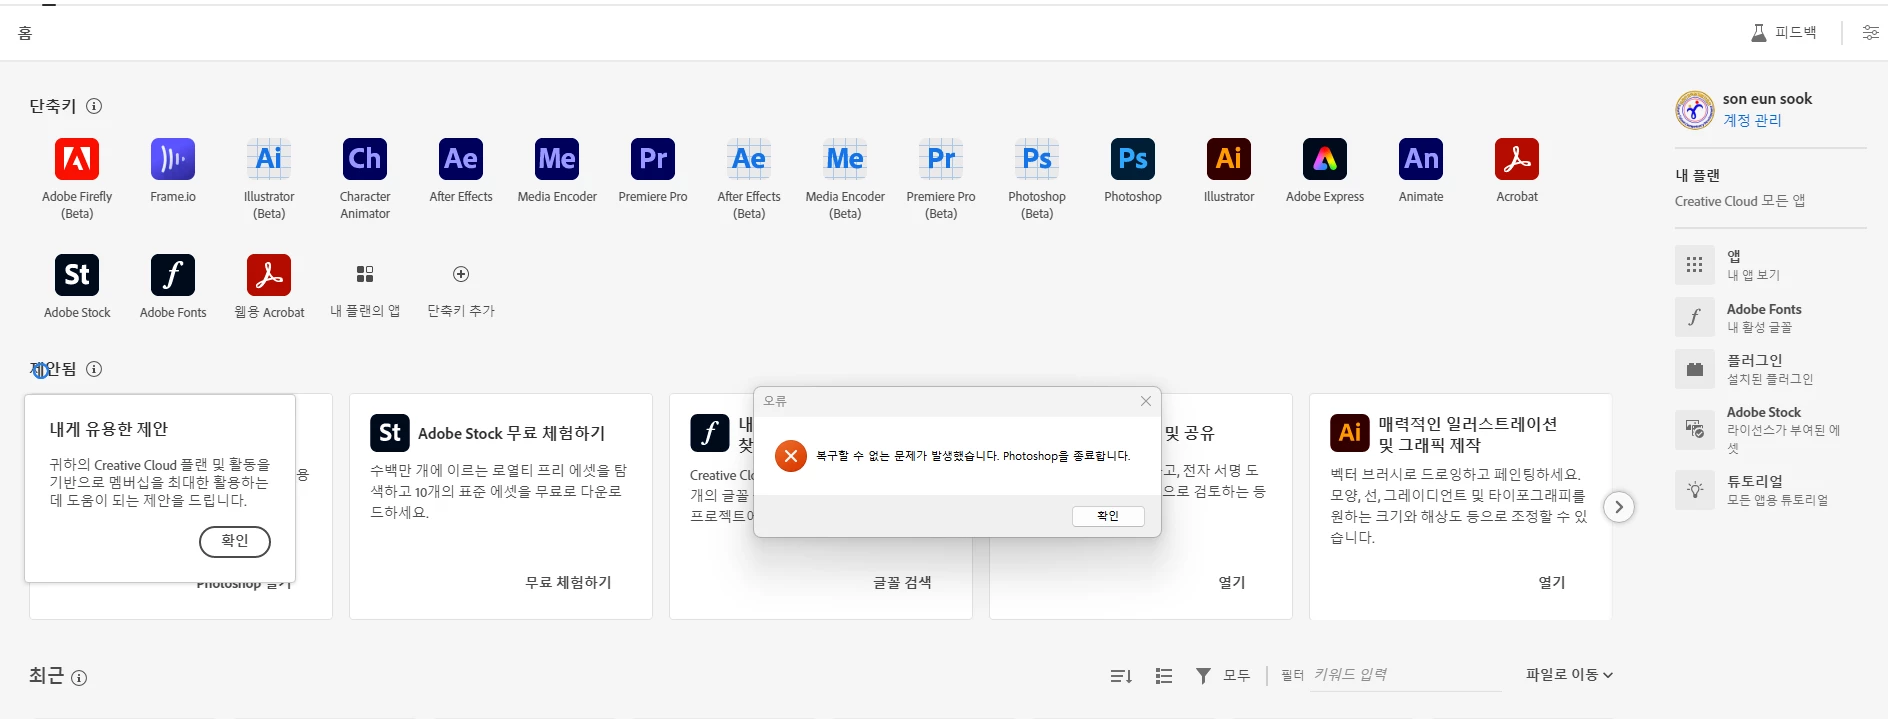Click 무료 체험하기 on Adobe Stock card
1888x719 pixels.
pos(568,582)
